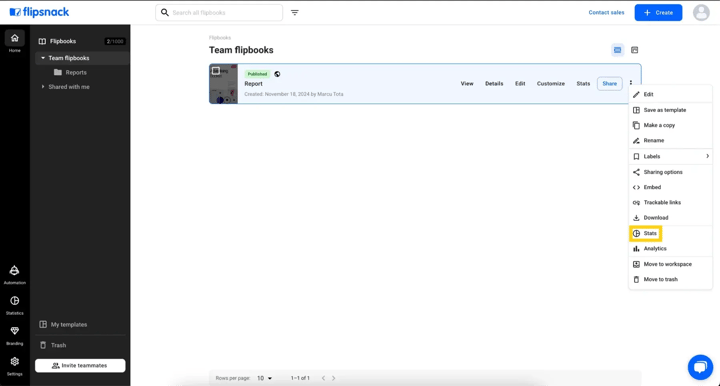This screenshot has height=386, width=720.
Task: Go to previous page arrow
Action: click(323, 378)
